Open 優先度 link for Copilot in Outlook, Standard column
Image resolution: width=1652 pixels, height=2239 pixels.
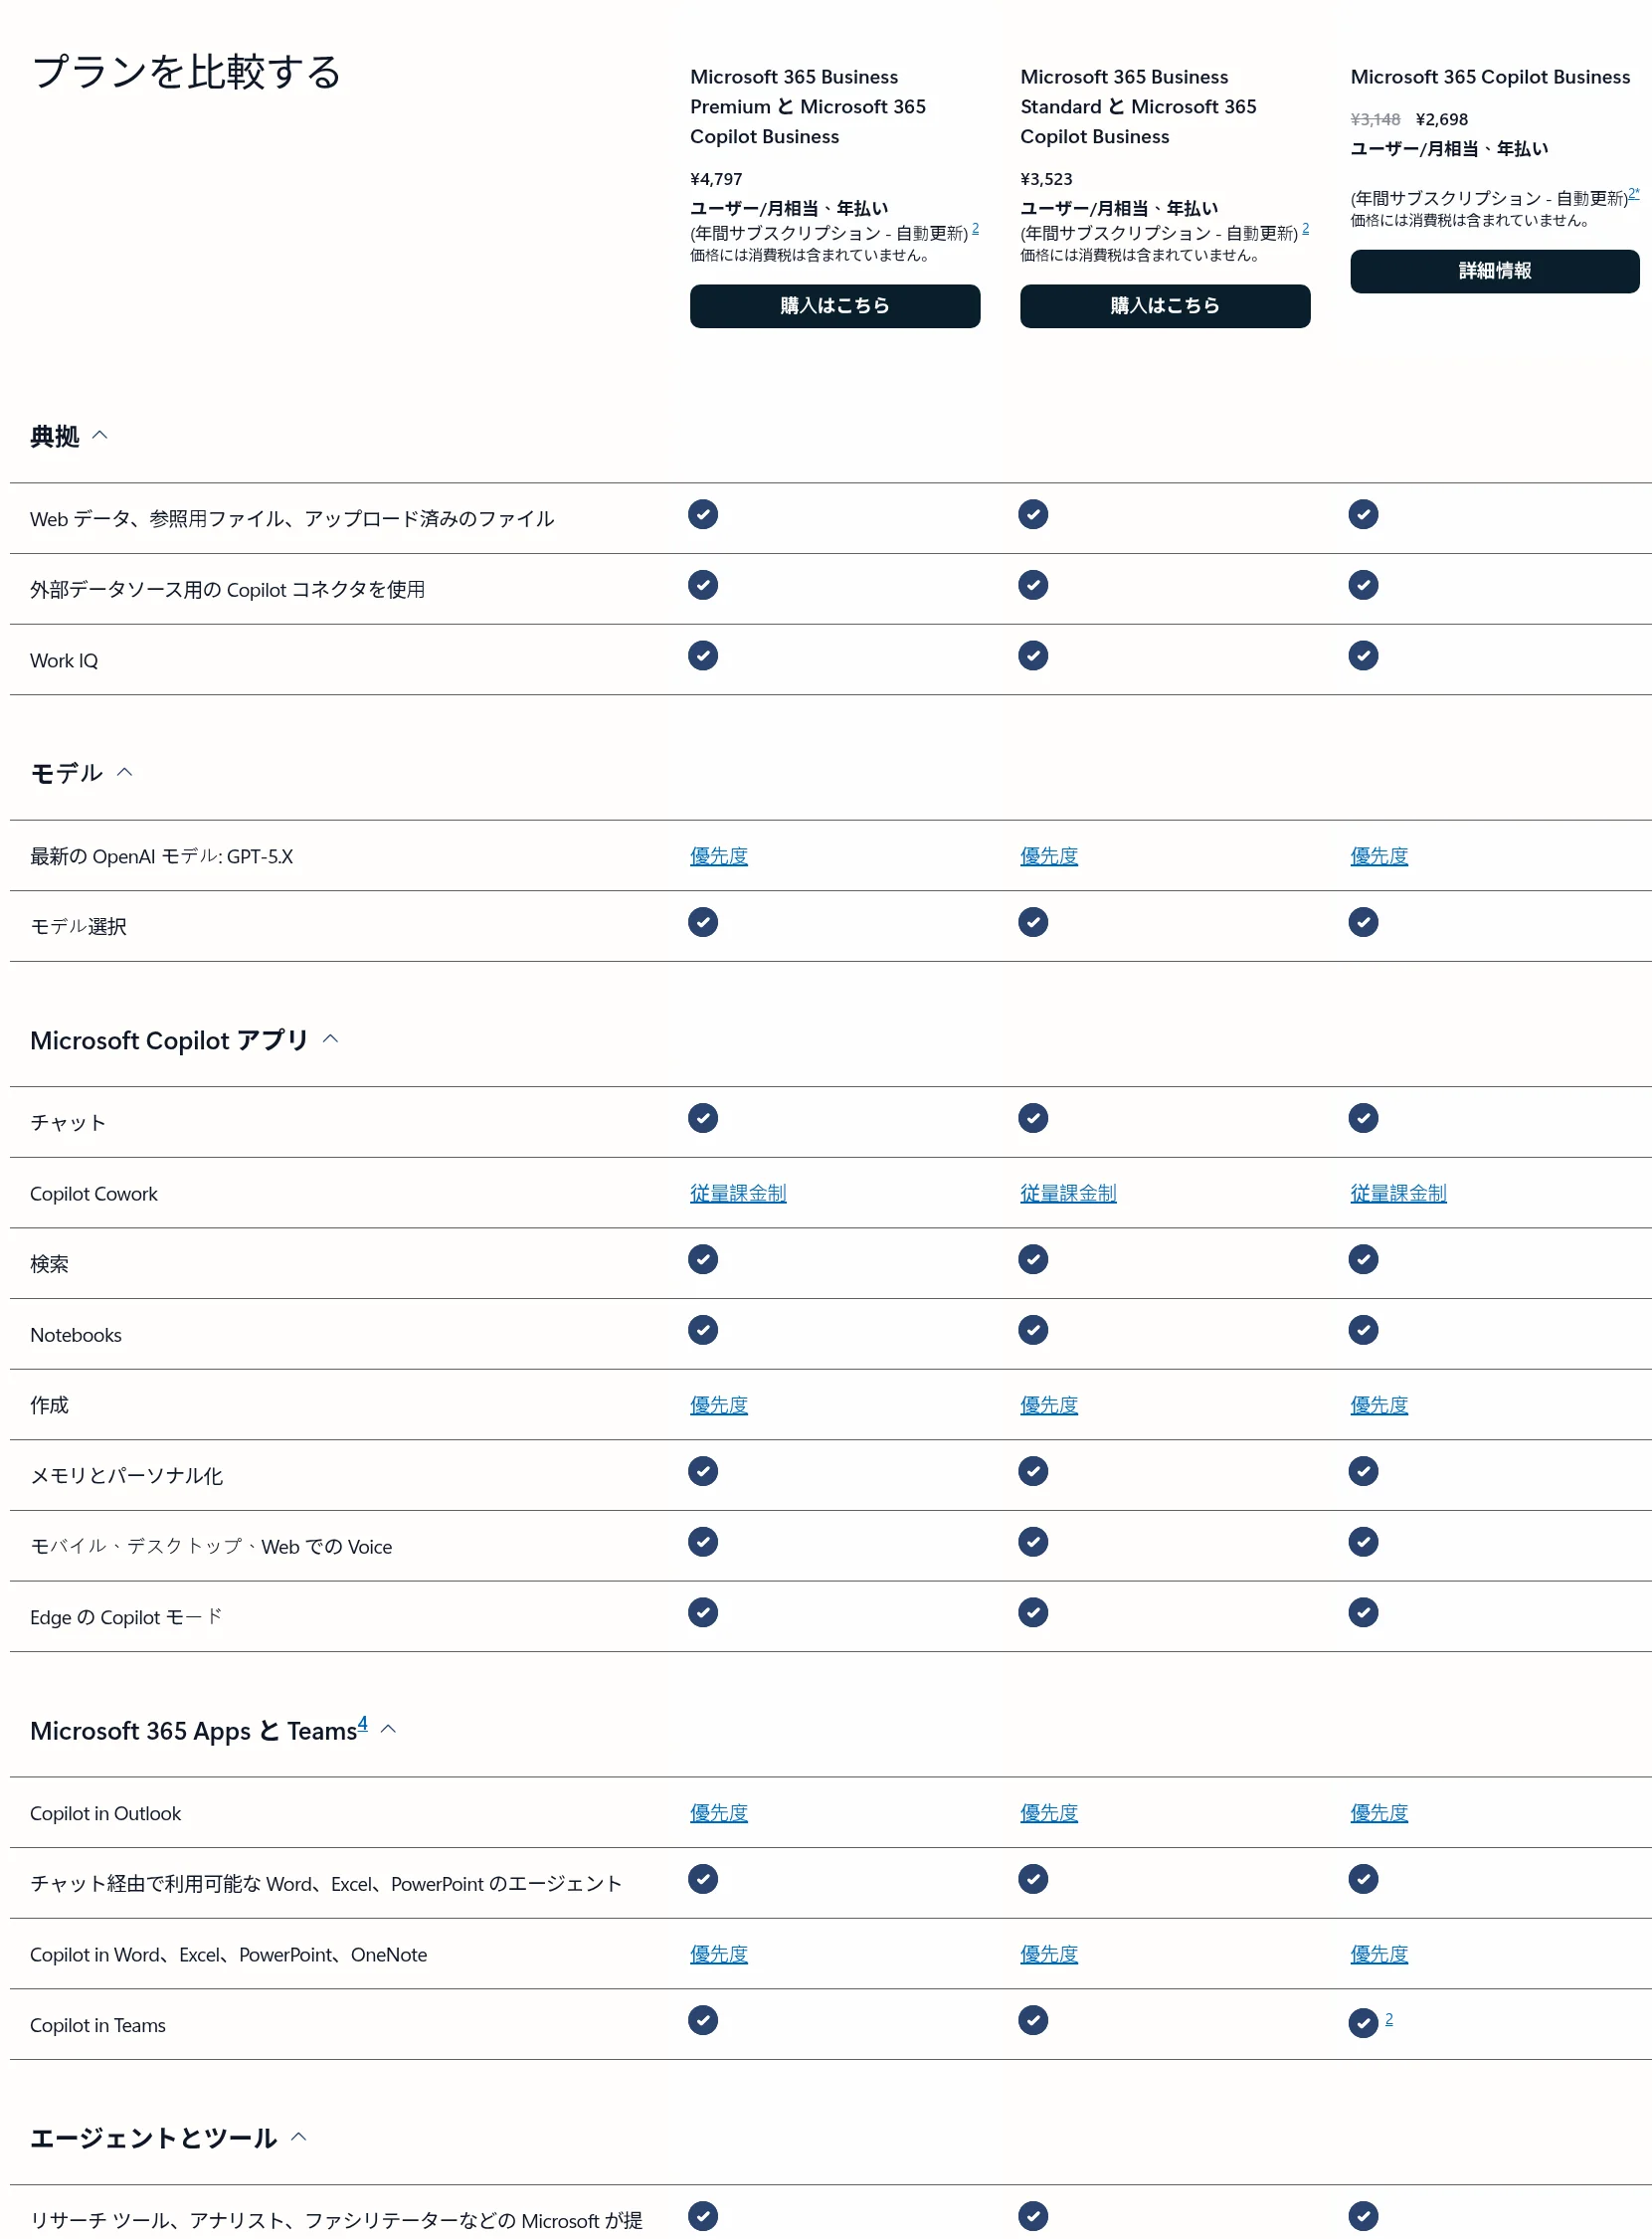(x=1049, y=1813)
